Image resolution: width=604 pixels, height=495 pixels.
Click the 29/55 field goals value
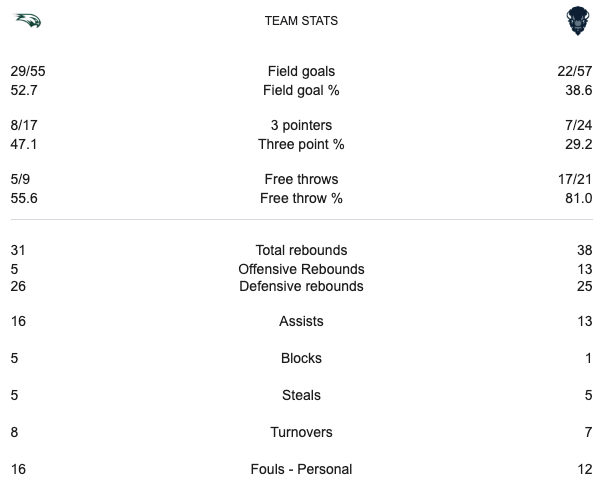pyautogui.click(x=29, y=71)
